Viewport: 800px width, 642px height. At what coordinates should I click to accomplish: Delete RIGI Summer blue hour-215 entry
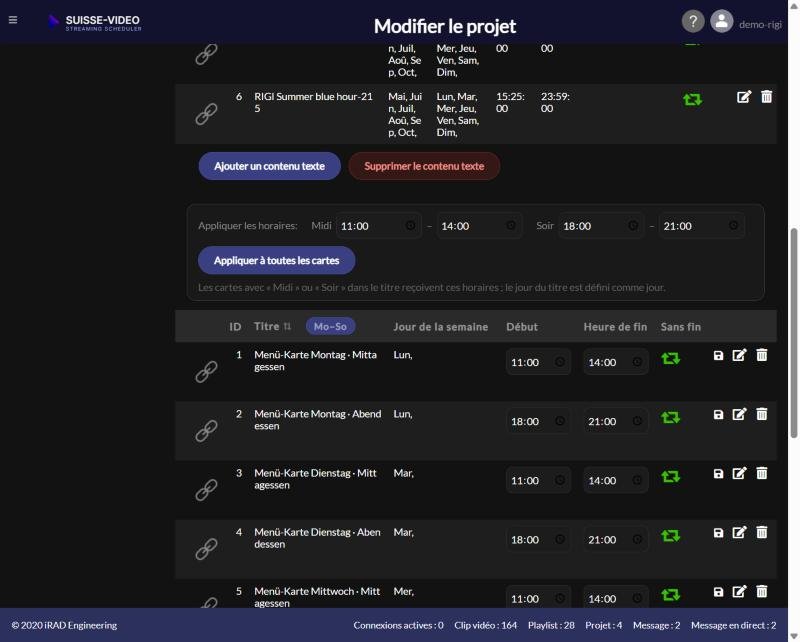(766, 96)
